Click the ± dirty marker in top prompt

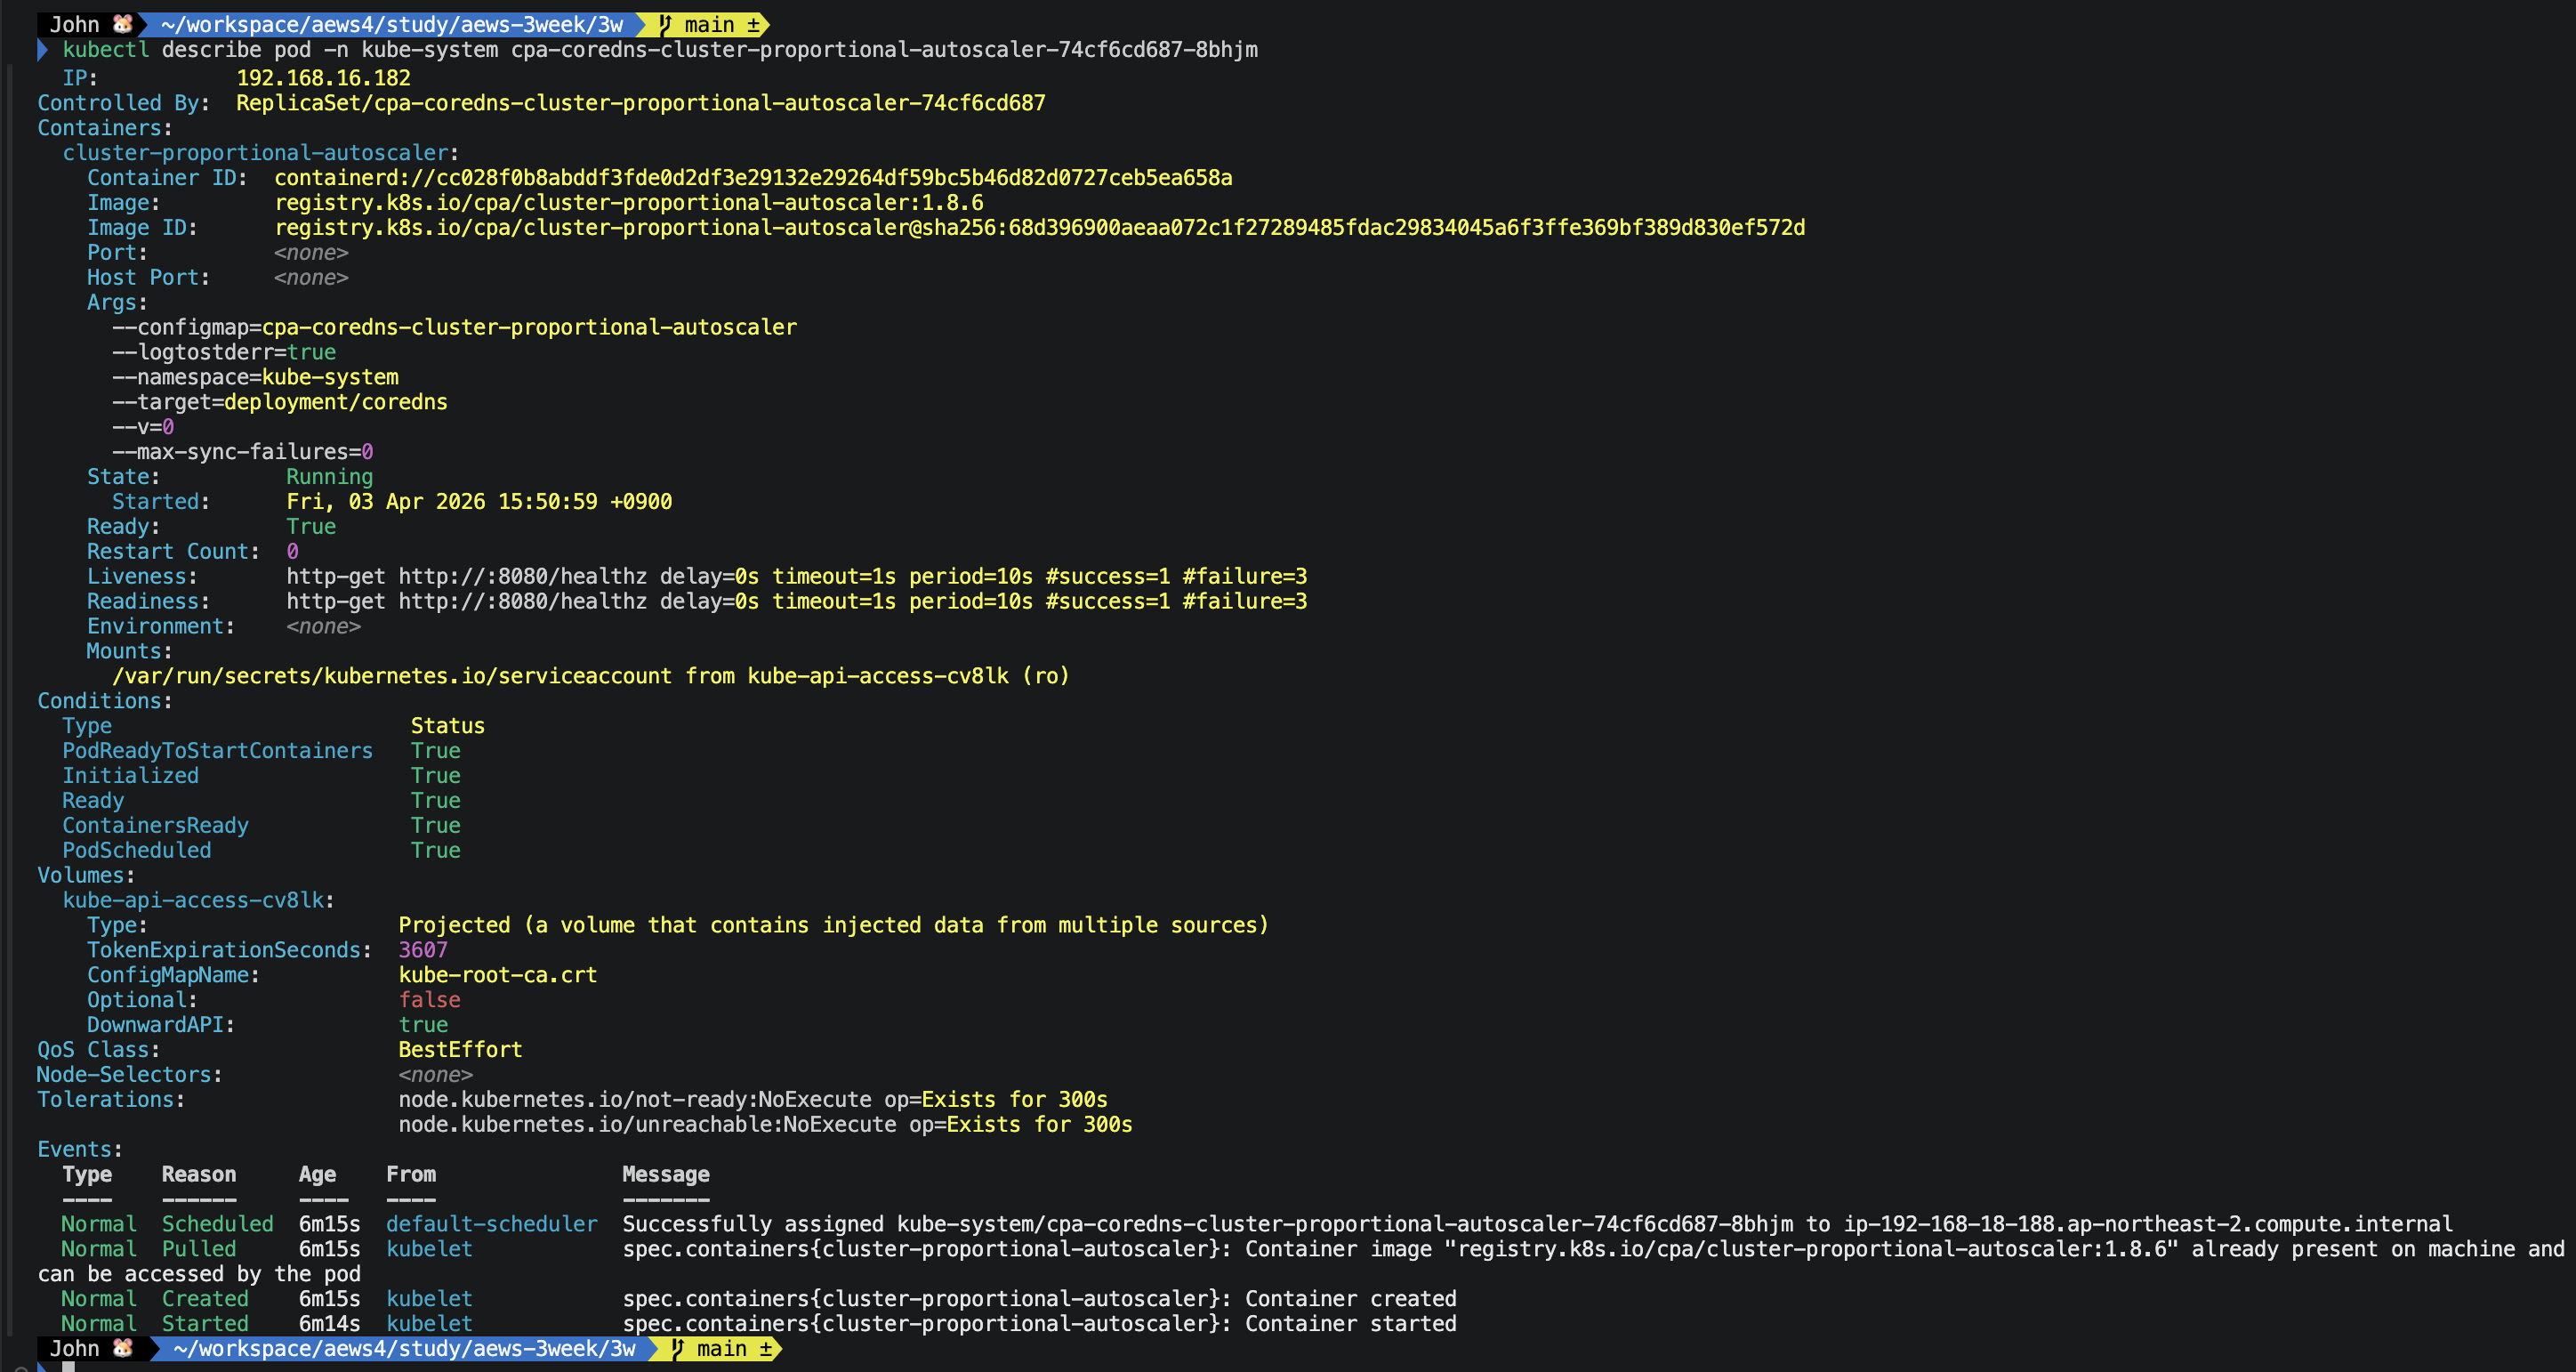click(753, 24)
